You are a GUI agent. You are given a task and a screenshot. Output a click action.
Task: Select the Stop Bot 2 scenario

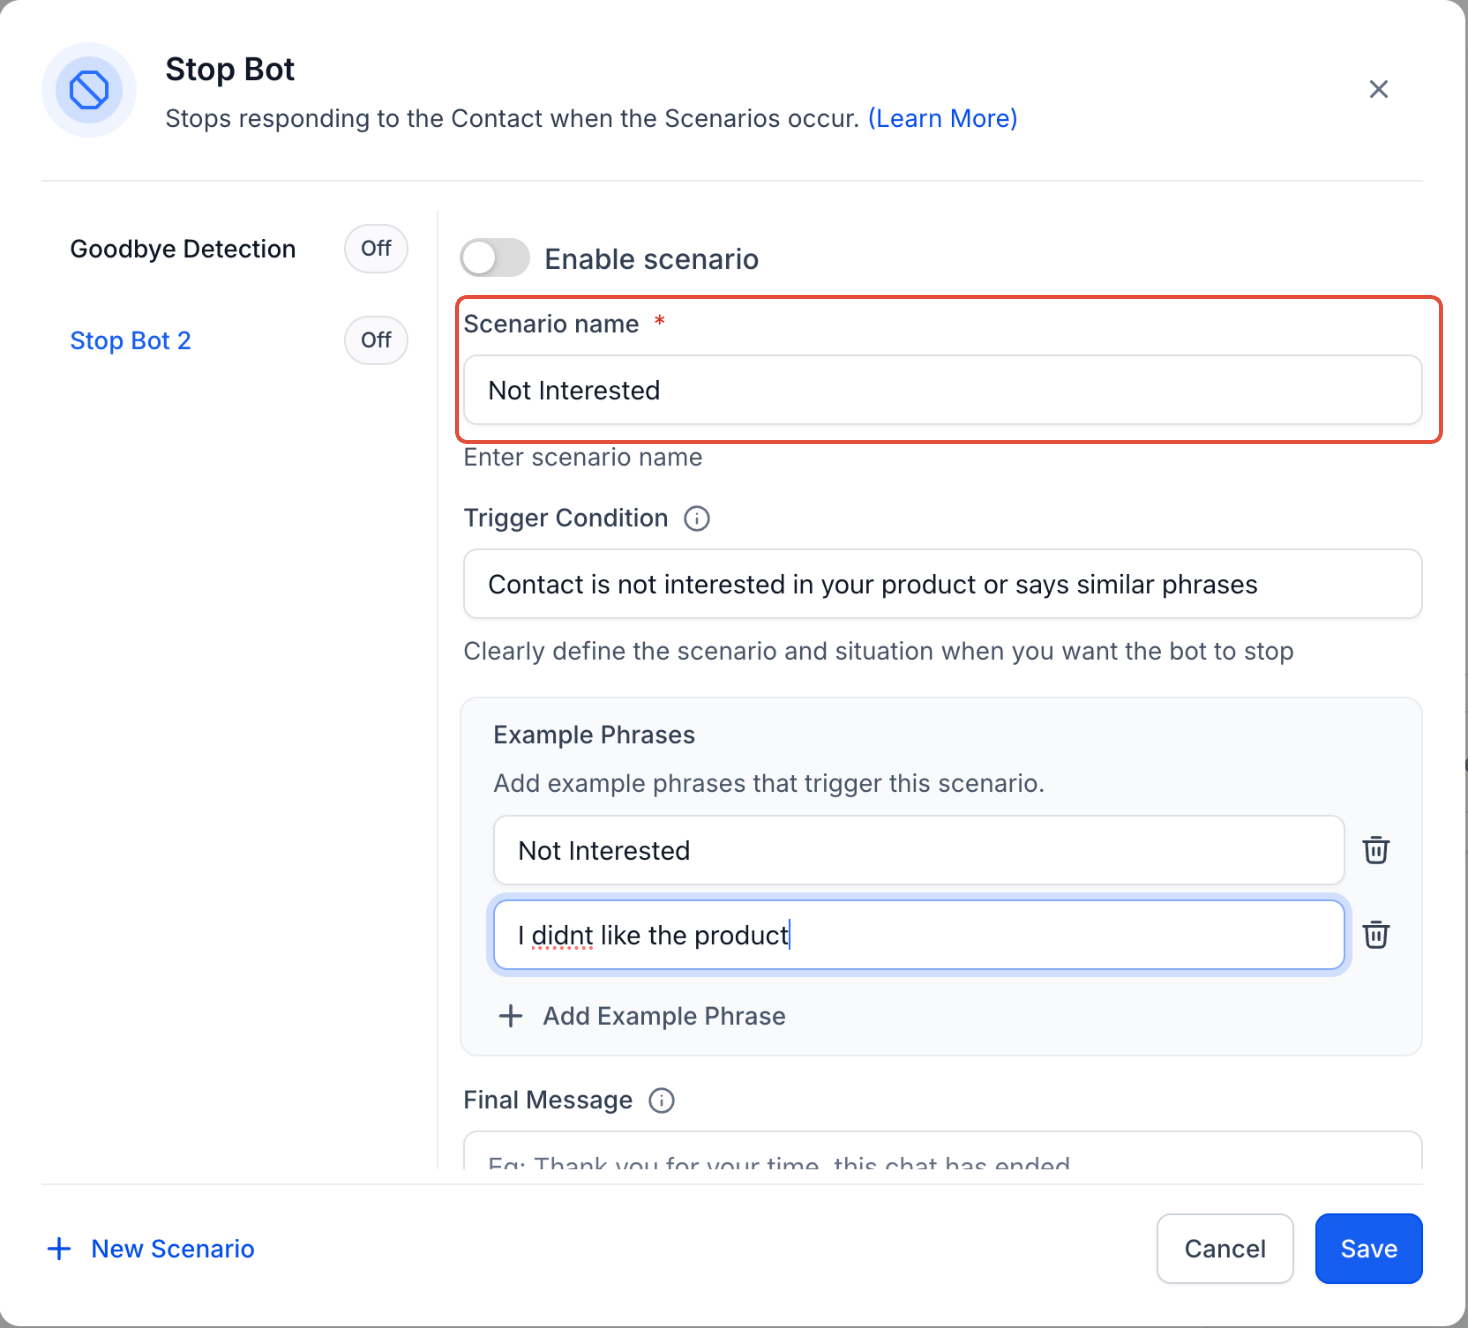(130, 341)
